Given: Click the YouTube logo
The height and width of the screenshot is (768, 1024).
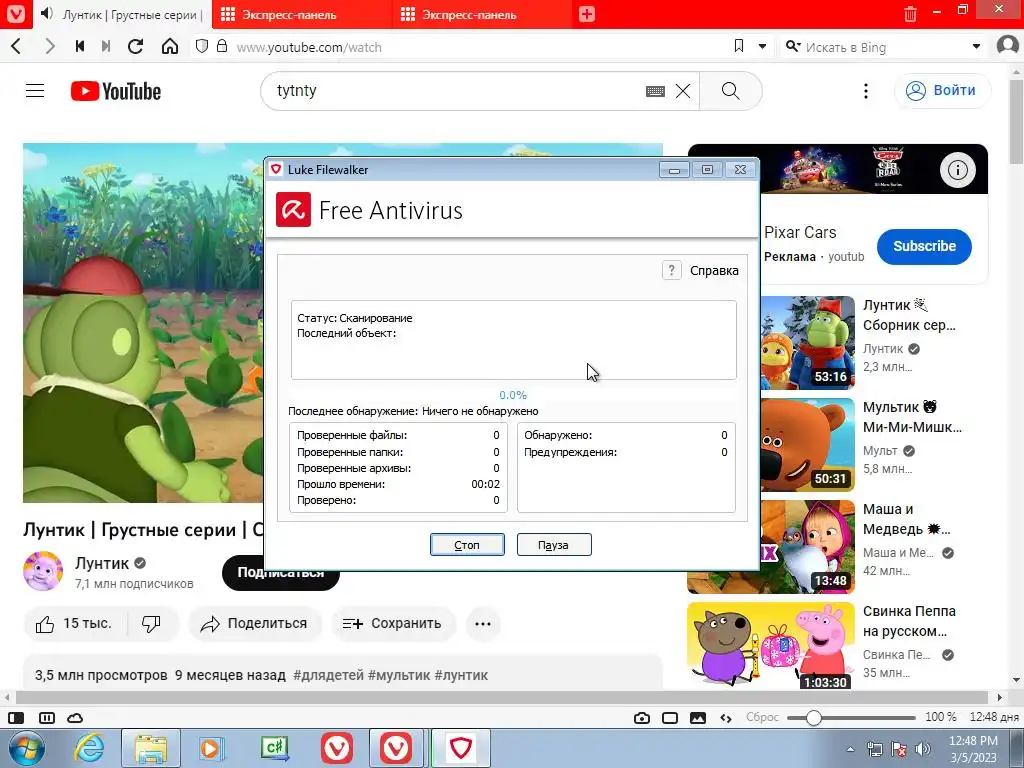Looking at the screenshot, I should click(x=116, y=91).
